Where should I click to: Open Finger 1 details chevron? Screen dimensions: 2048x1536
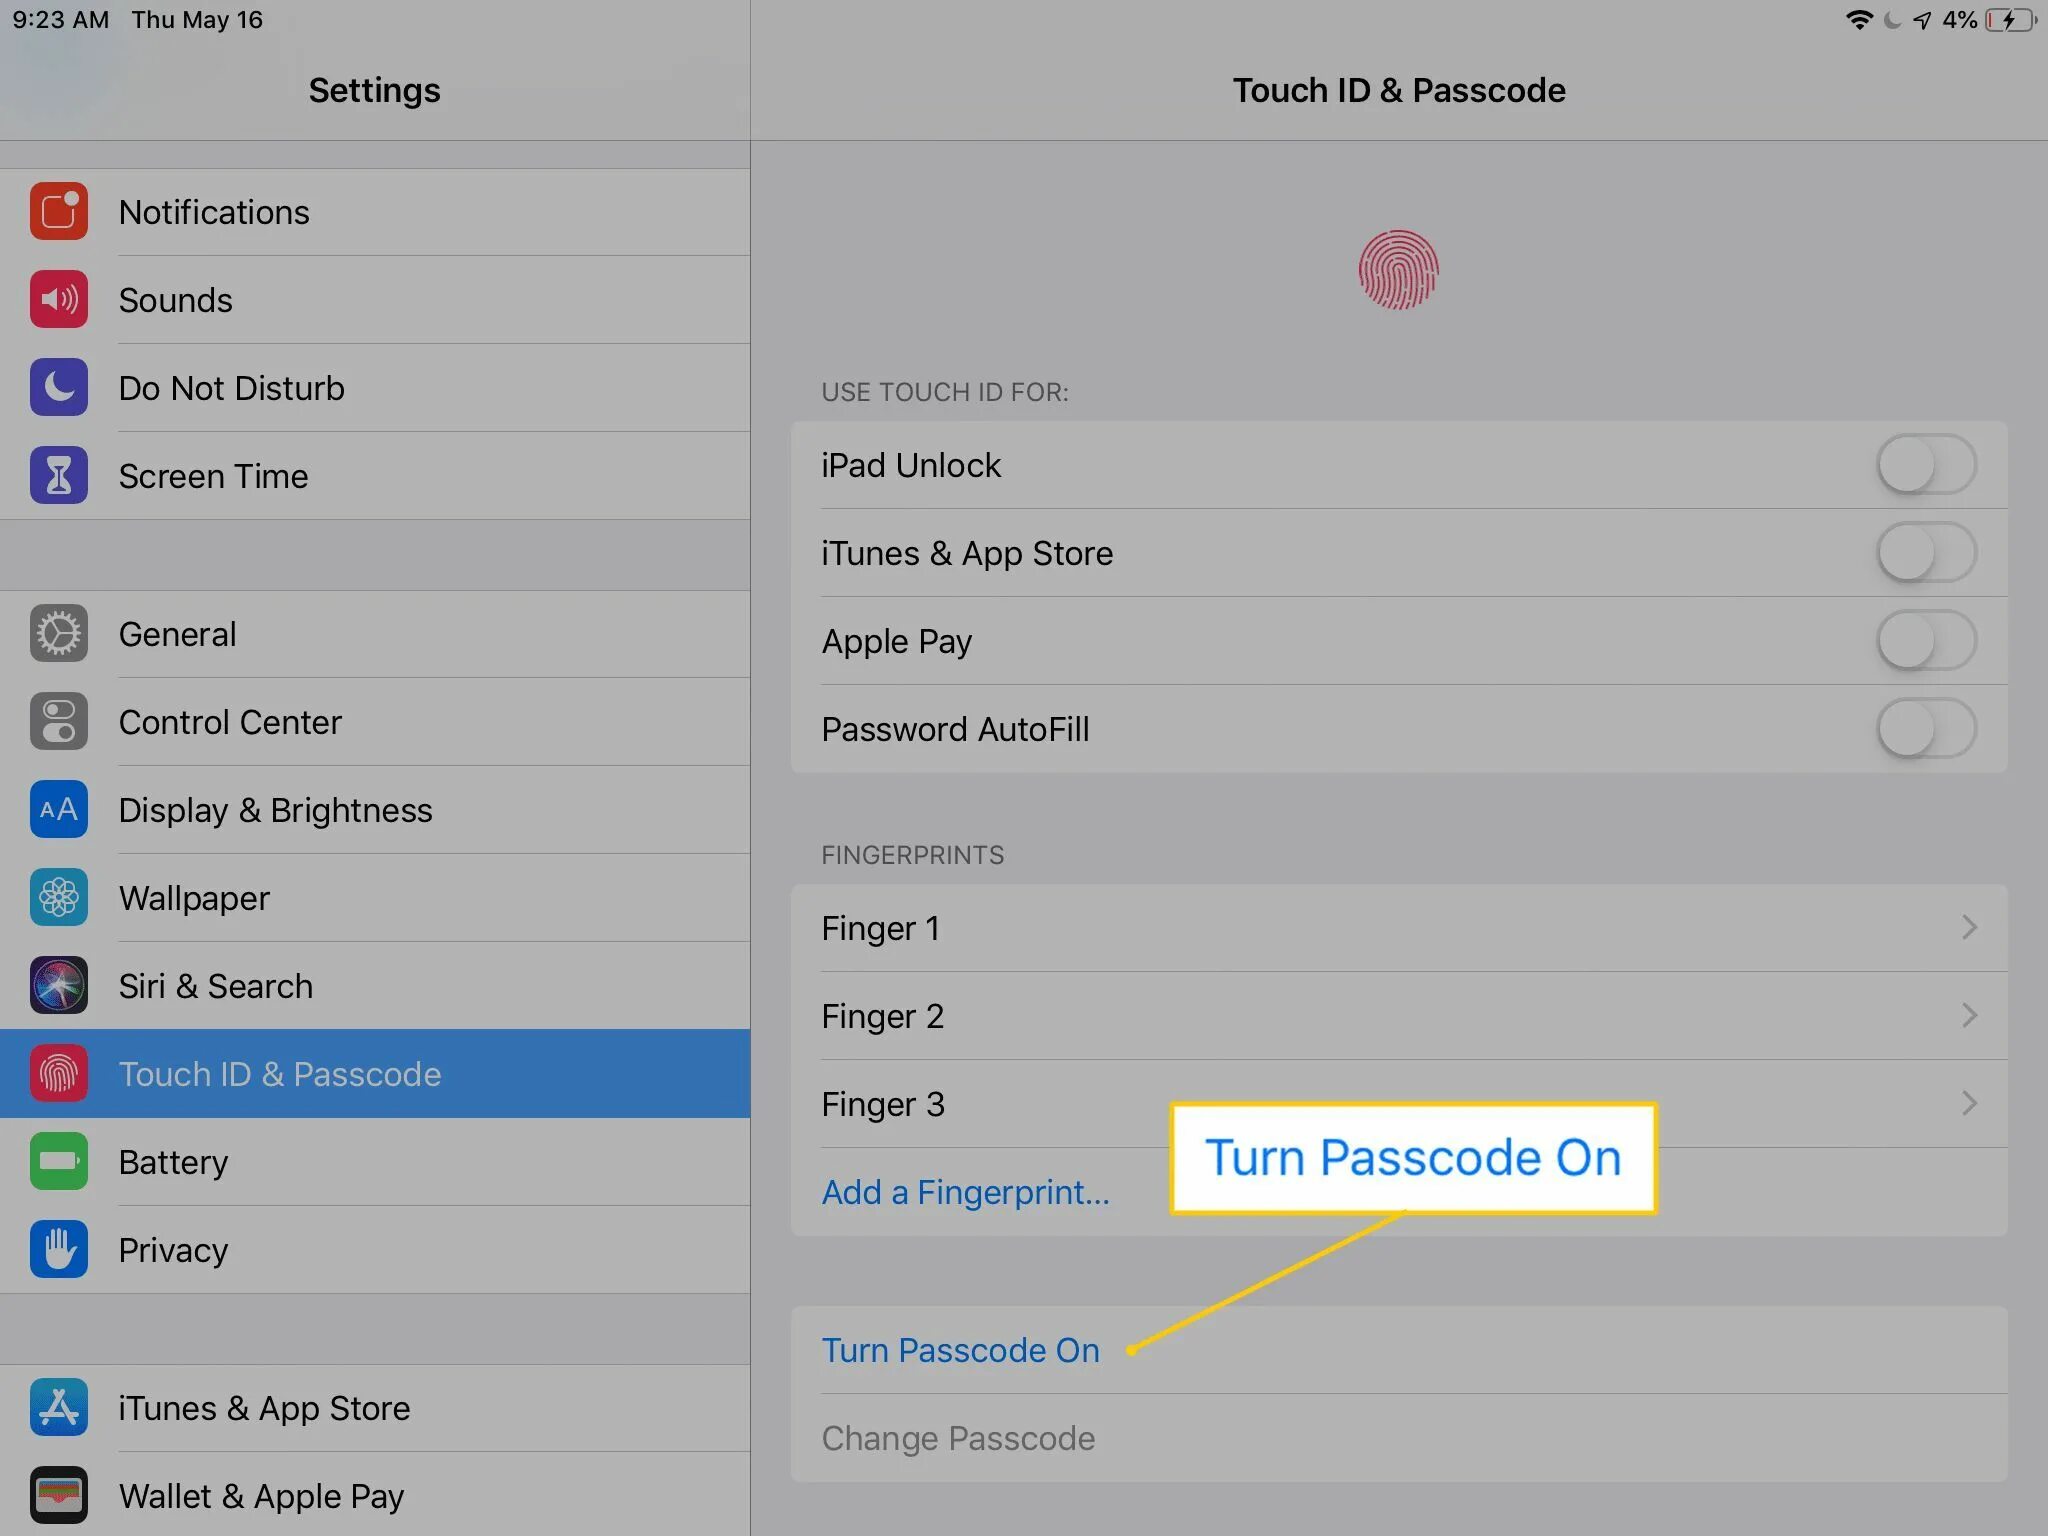coord(1968,928)
